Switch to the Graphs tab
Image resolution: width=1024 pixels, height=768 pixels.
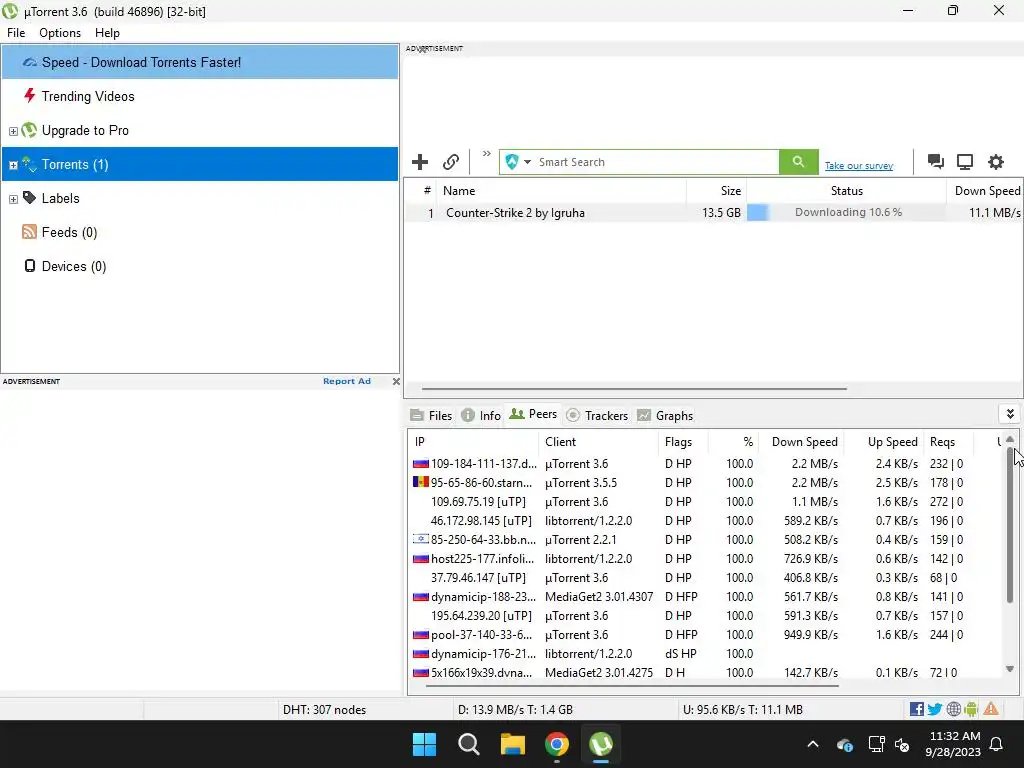click(665, 415)
